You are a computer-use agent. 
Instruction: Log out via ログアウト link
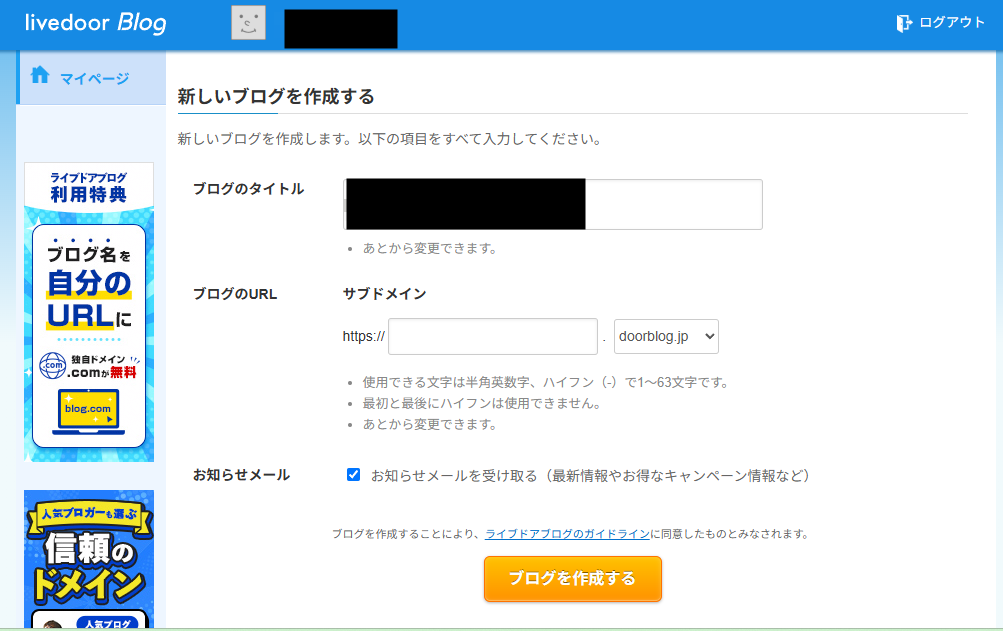tap(951, 22)
